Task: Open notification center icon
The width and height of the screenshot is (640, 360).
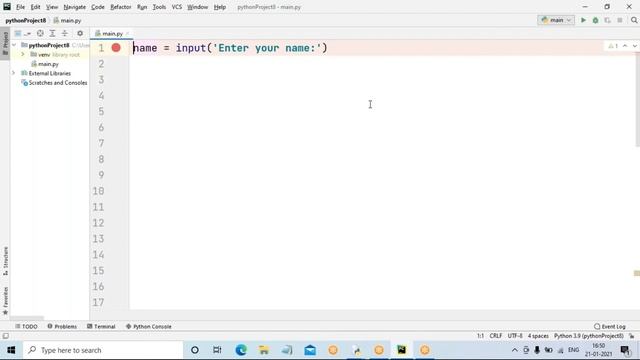Action: coord(625,350)
